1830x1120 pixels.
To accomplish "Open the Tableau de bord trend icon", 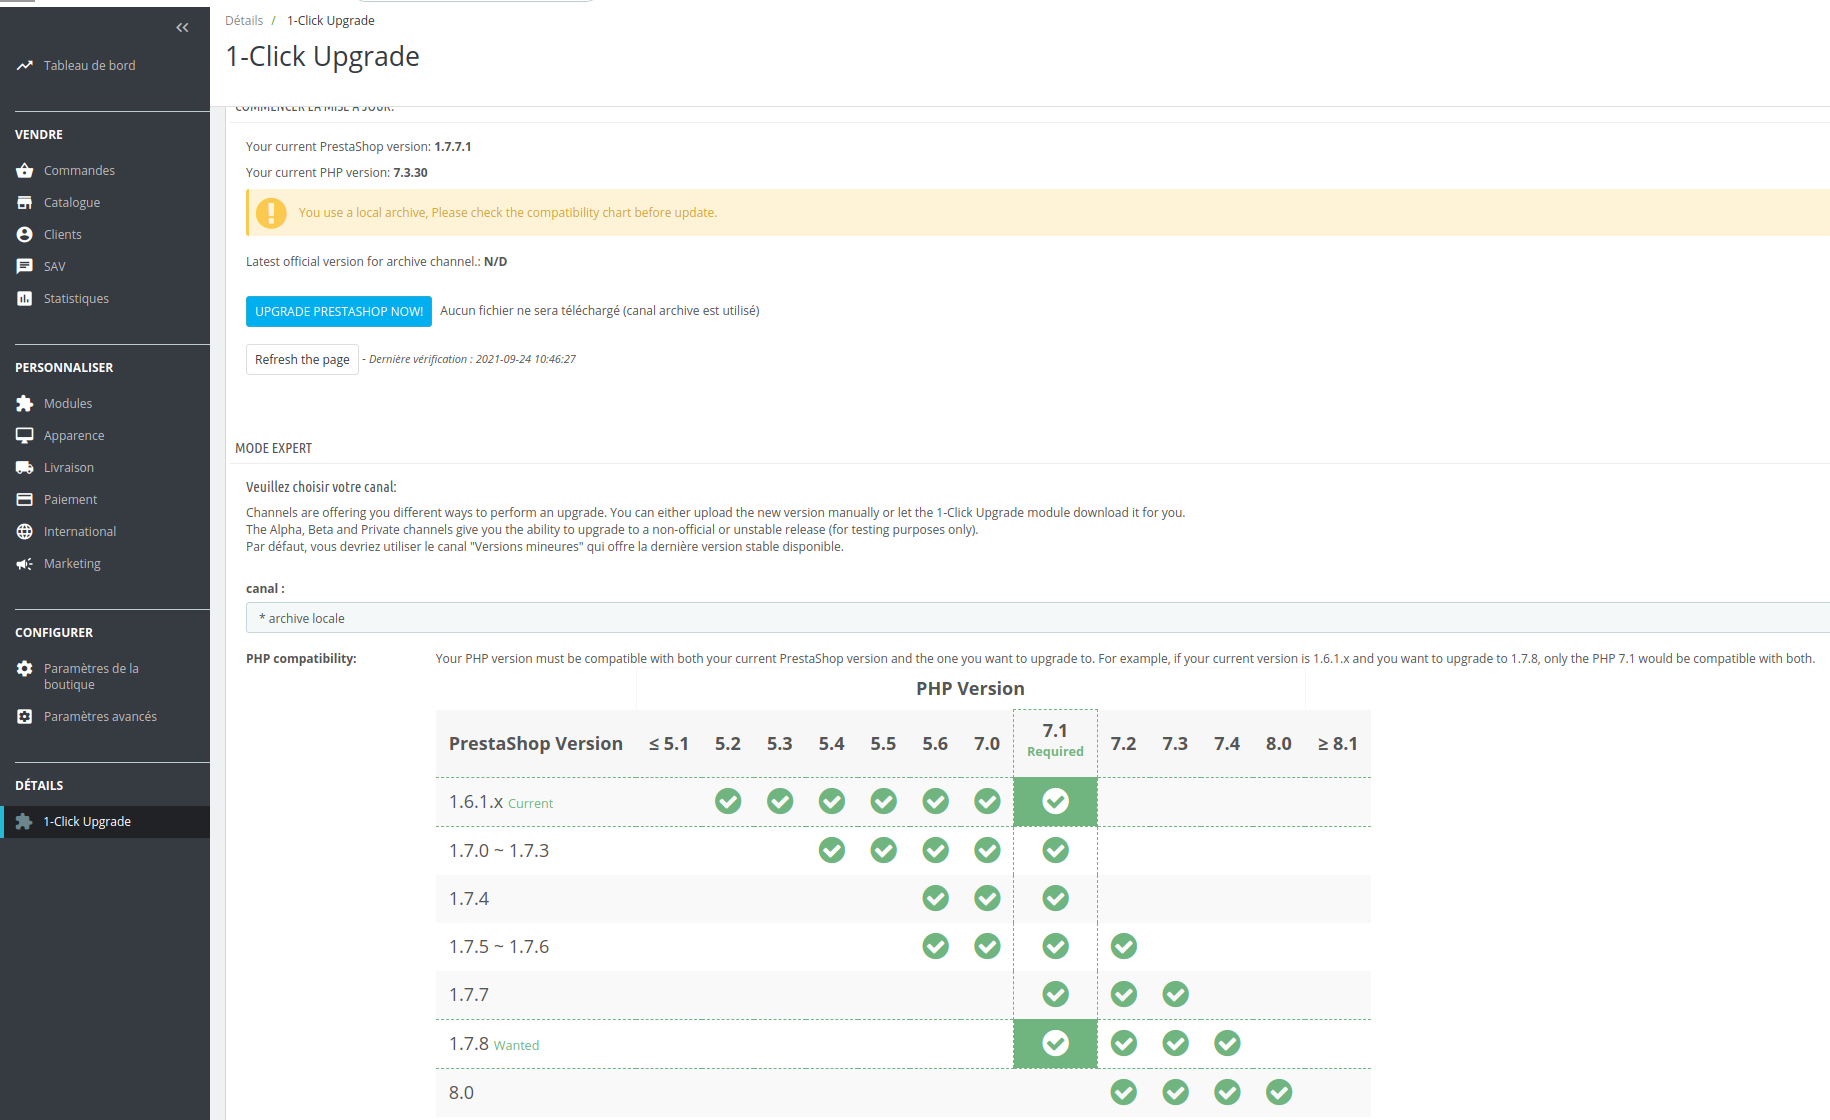I will pyautogui.click(x=25, y=65).
